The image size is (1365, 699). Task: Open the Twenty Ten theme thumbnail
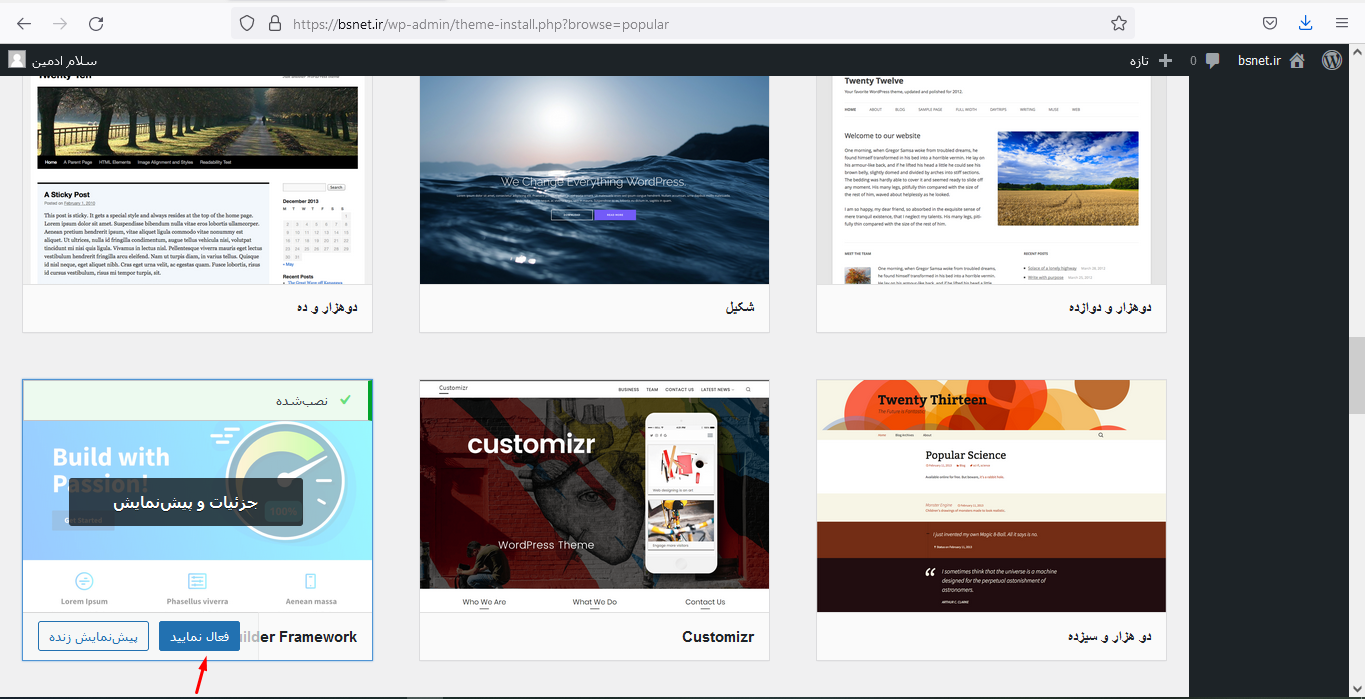coord(197,180)
